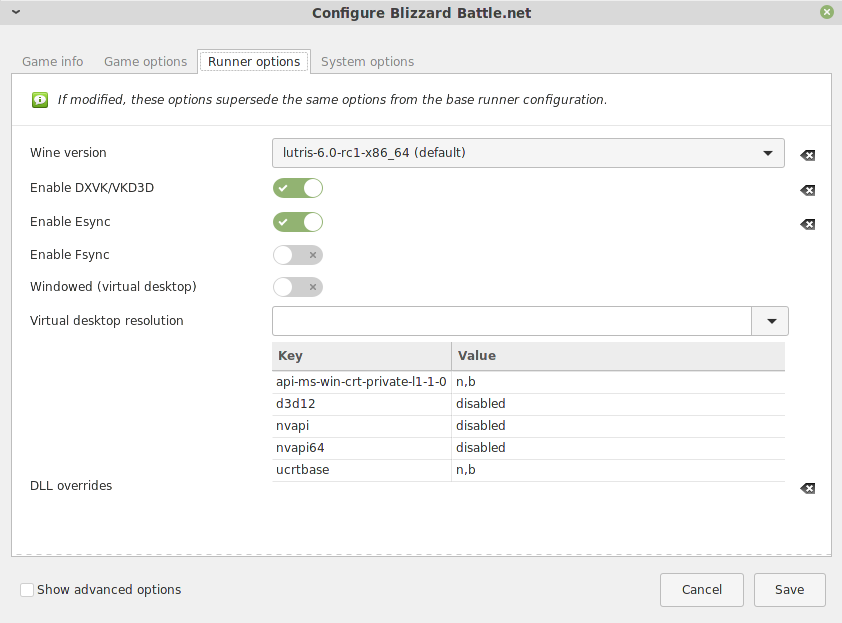
Task: Open the Game options tab
Action: 146,62
